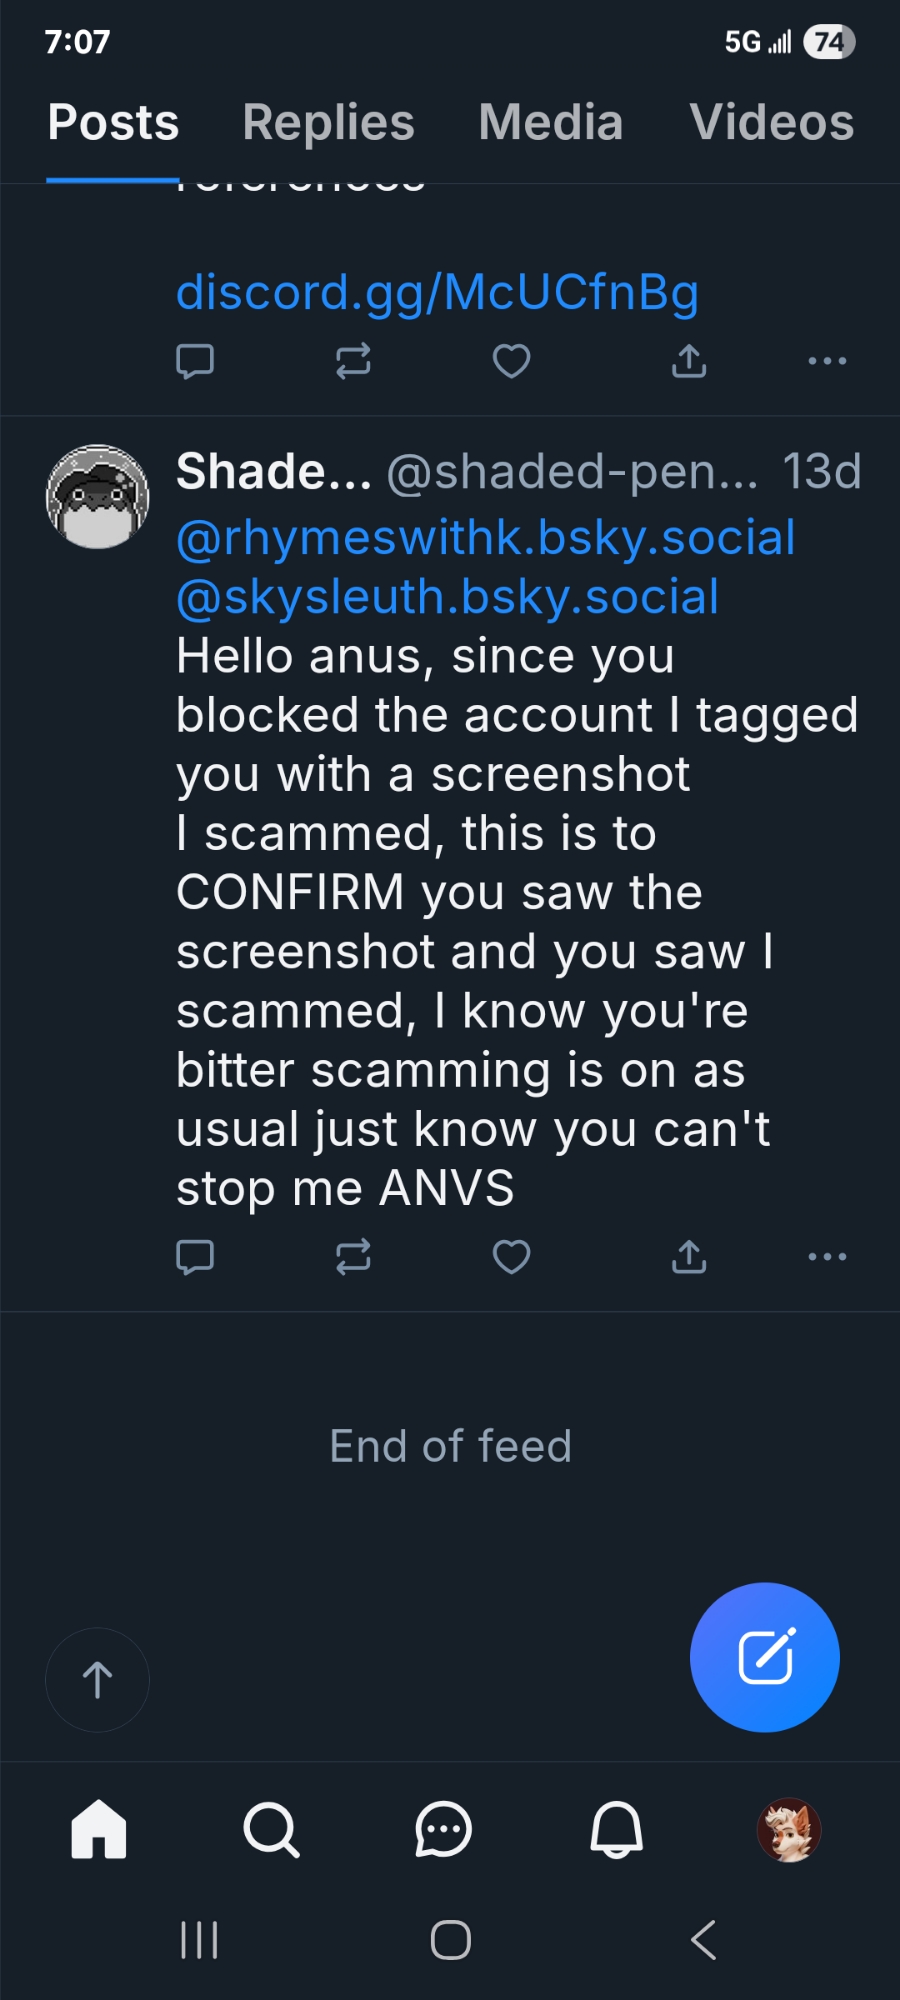Repost the Shade post
This screenshot has width=900, height=2000.
(x=353, y=1257)
